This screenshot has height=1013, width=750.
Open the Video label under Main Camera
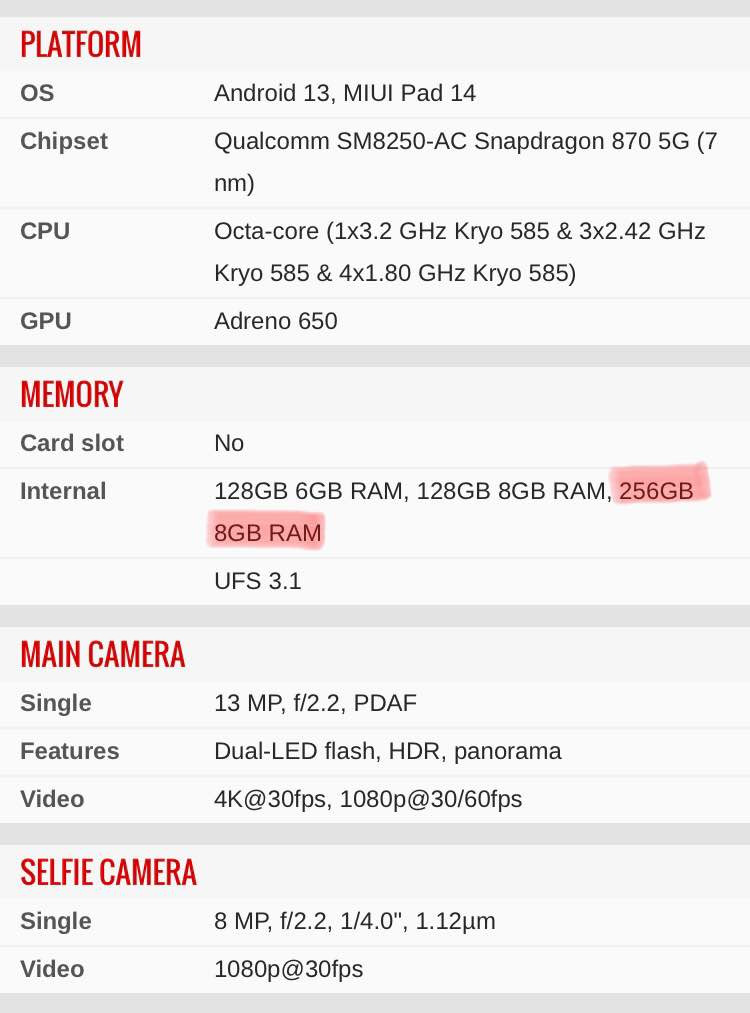coord(52,799)
